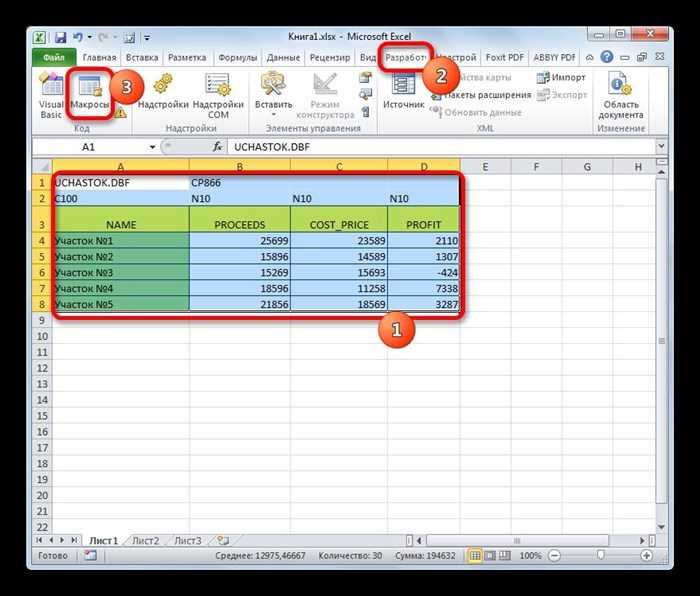Click Экспорт XML export
The height and width of the screenshot is (596, 700).
[562, 95]
